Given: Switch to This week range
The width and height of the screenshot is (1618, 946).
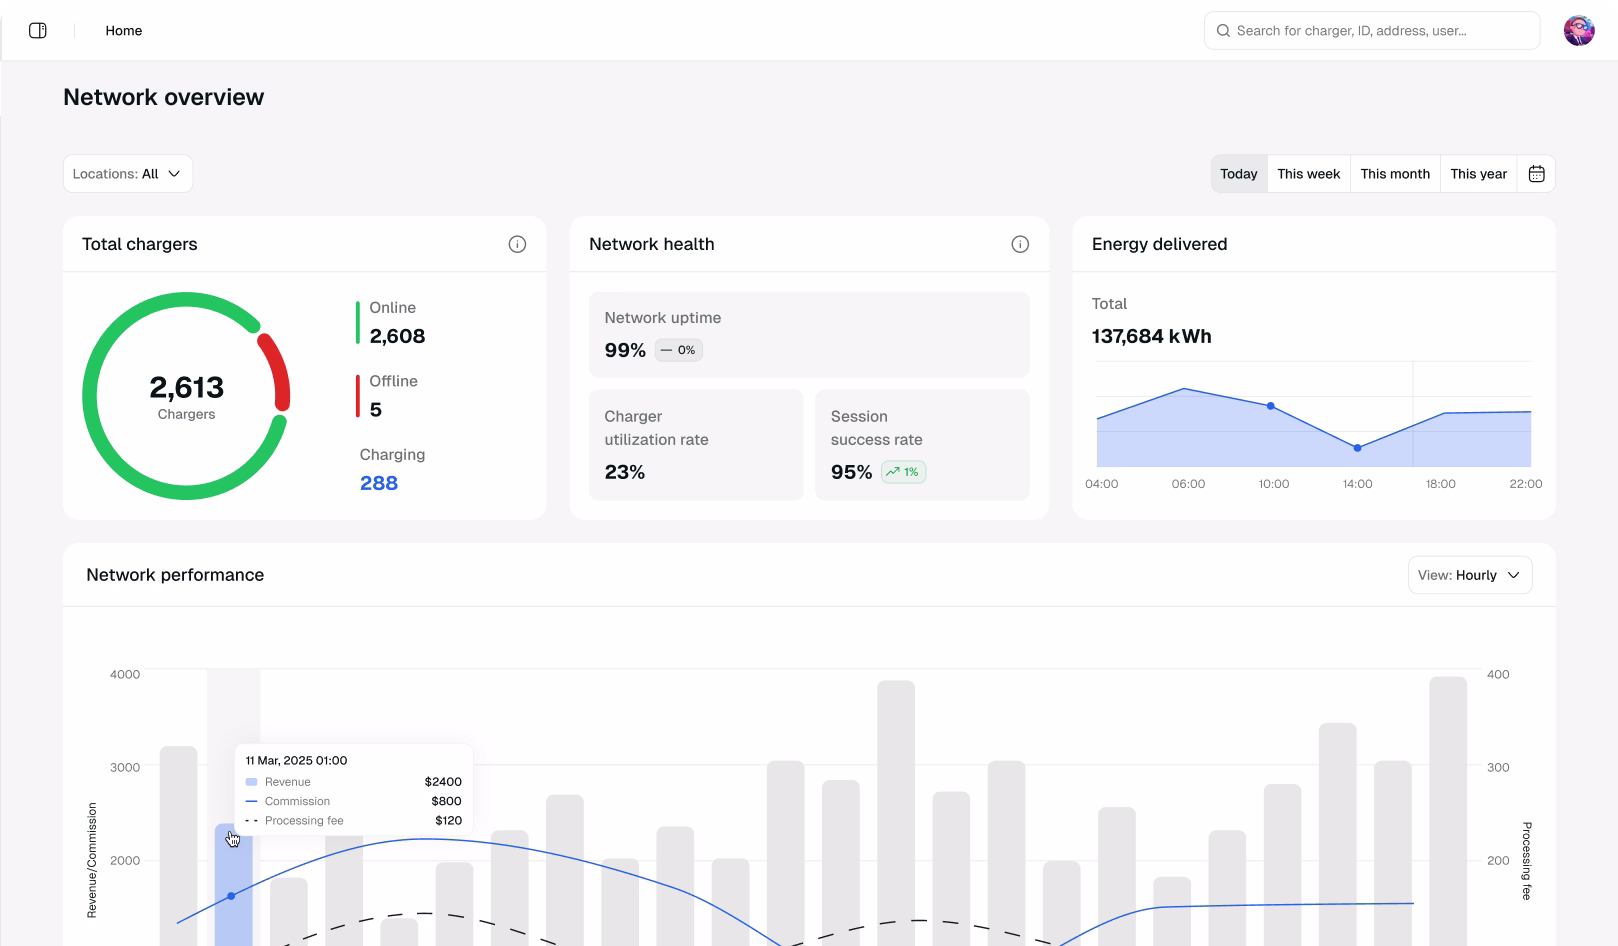Looking at the screenshot, I should pos(1308,174).
